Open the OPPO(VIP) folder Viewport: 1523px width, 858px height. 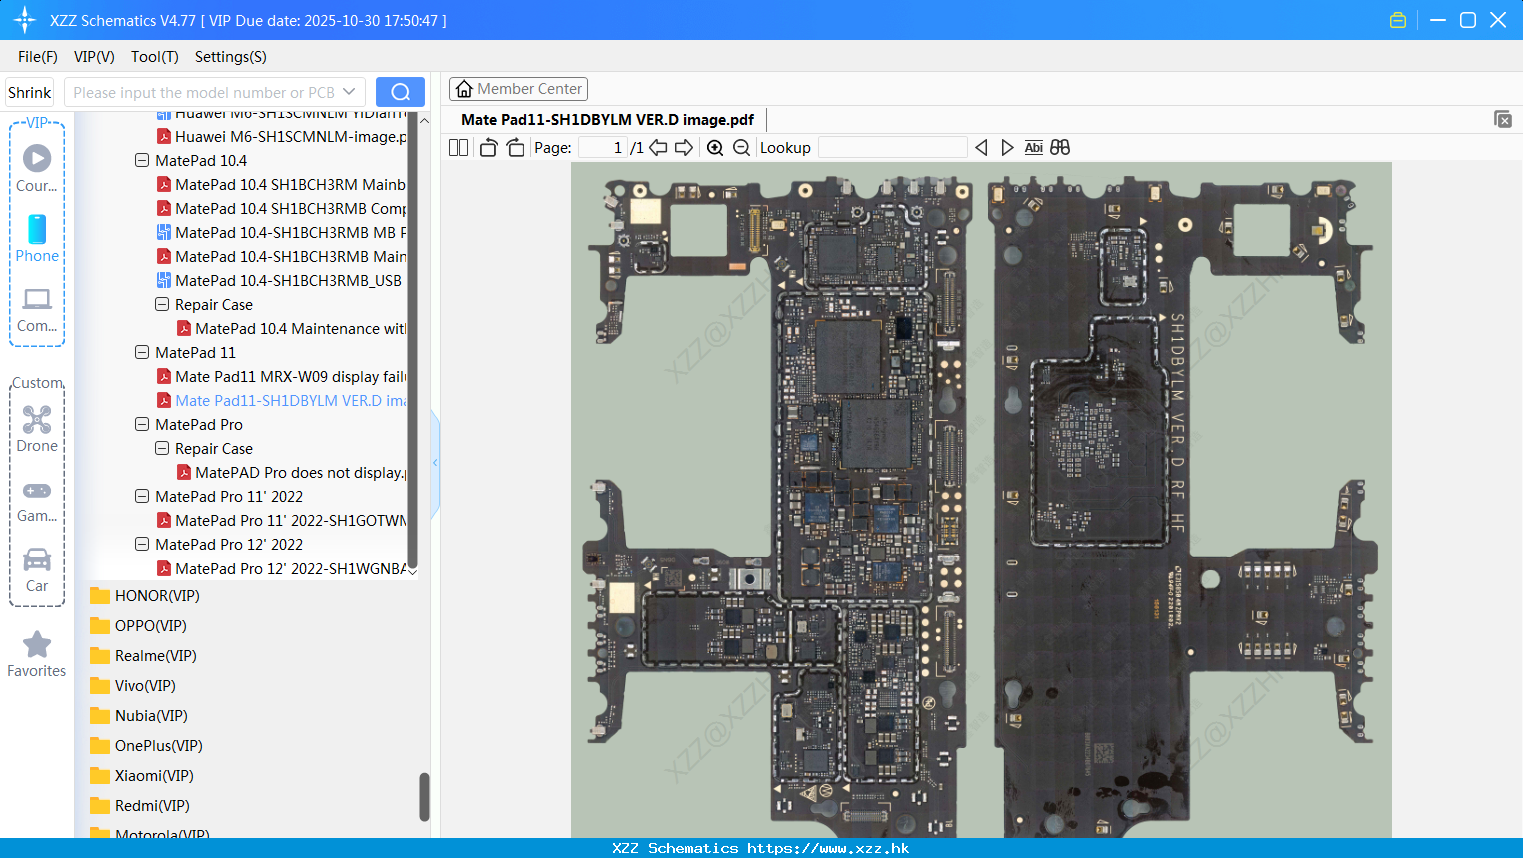point(138,625)
